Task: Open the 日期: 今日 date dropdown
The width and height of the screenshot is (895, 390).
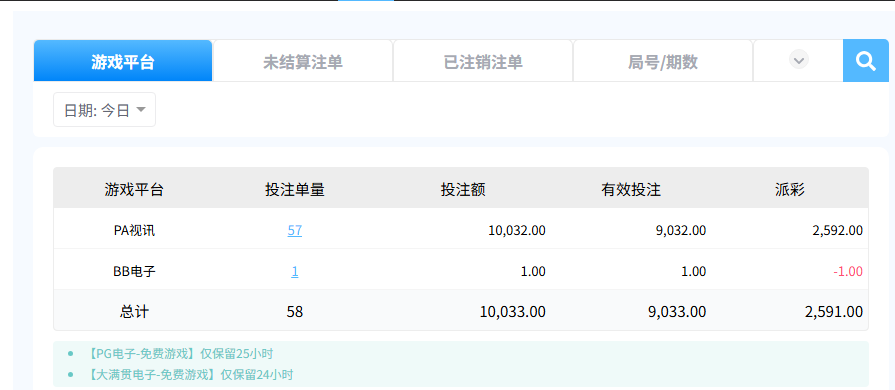Action: pos(104,110)
